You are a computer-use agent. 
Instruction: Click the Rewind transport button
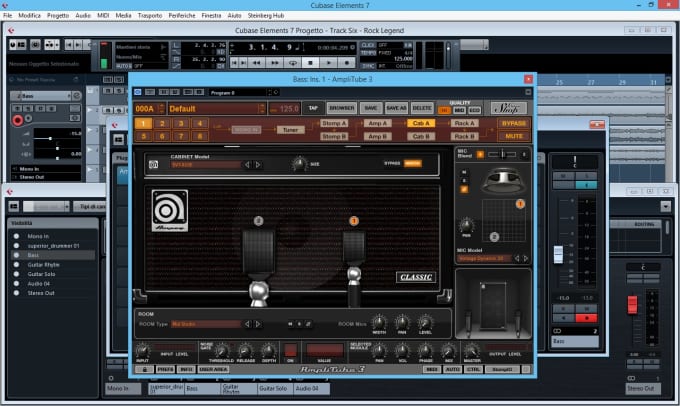256,63
